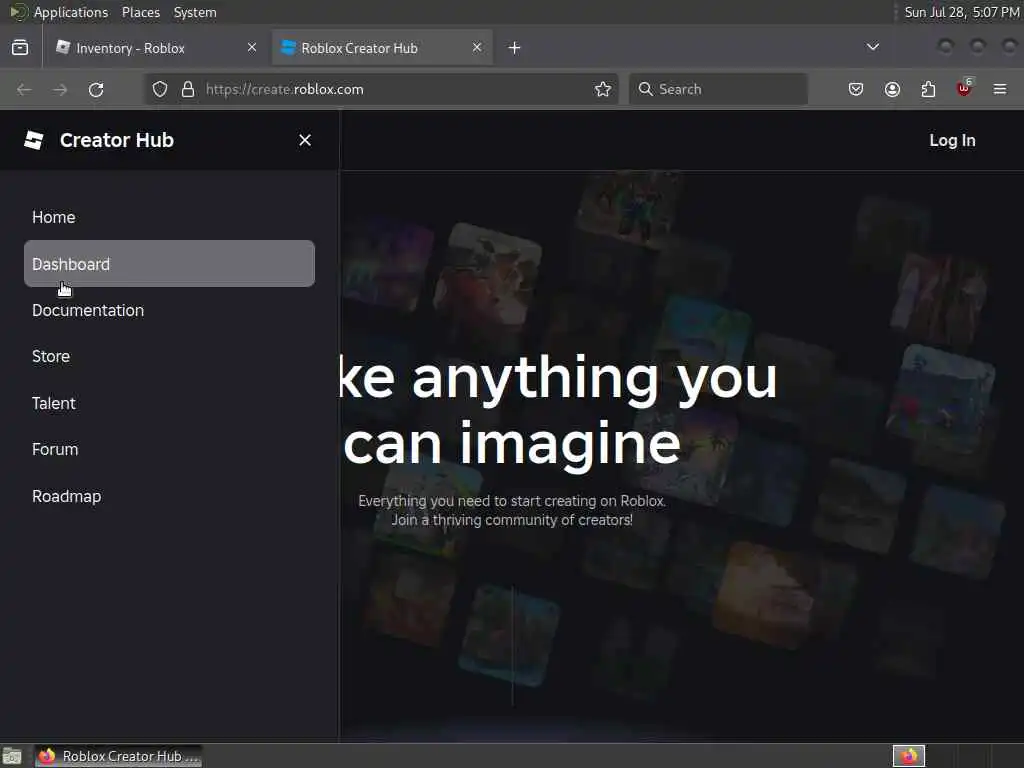
Task: Close the Creator Hub side menu
Action: 305,140
